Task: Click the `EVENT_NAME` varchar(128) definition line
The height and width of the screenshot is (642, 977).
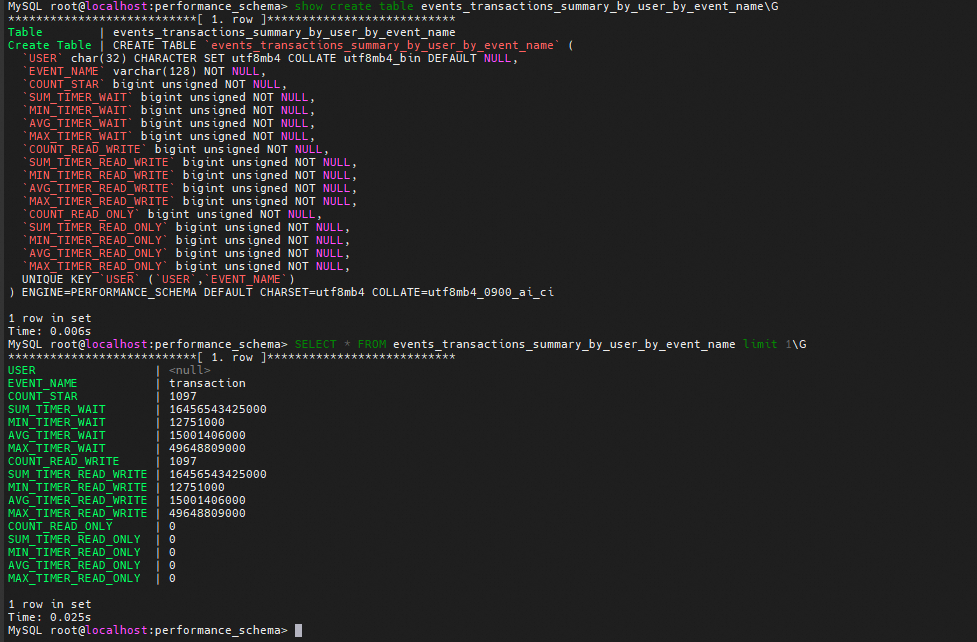Action: (144, 71)
